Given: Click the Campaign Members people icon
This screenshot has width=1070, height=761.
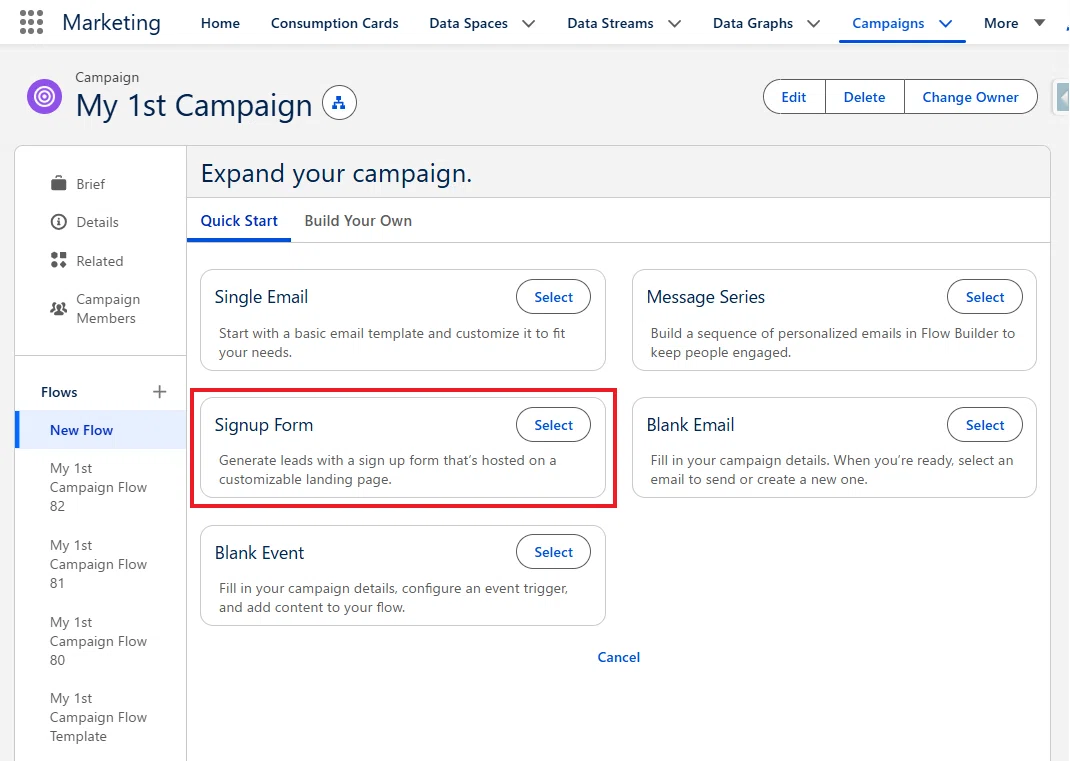Looking at the screenshot, I should [59, 308].
